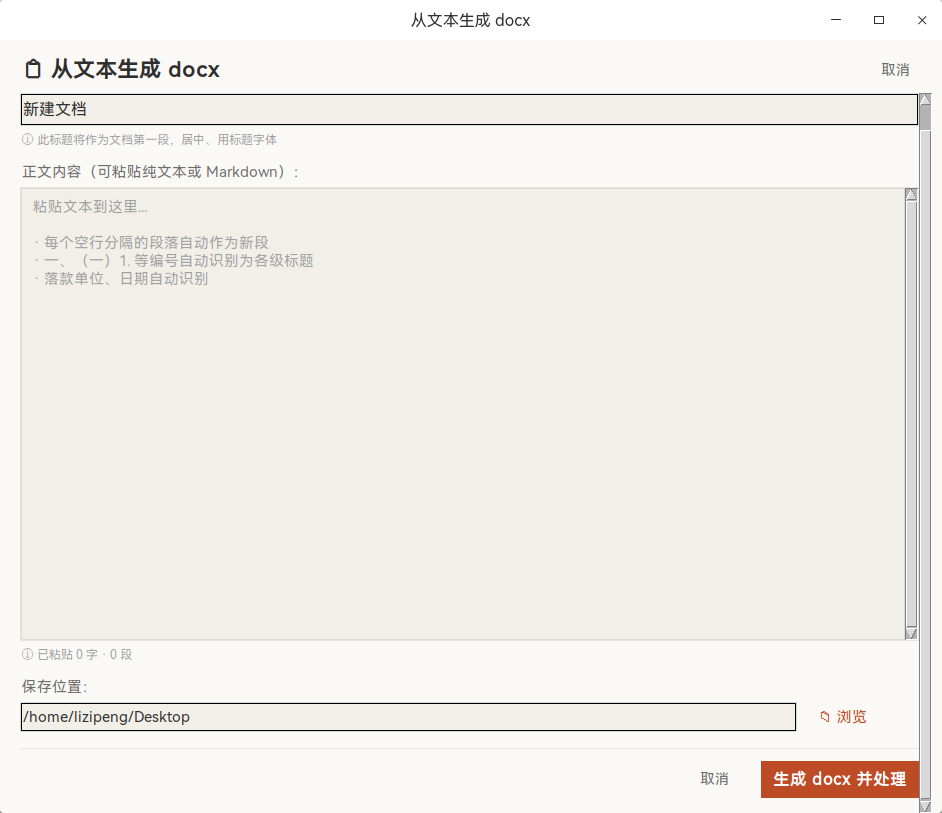Click the 此标题将作为文档第一段 hint text
The width and height of the screenshot is (942, 813).
tap(157, 139)
